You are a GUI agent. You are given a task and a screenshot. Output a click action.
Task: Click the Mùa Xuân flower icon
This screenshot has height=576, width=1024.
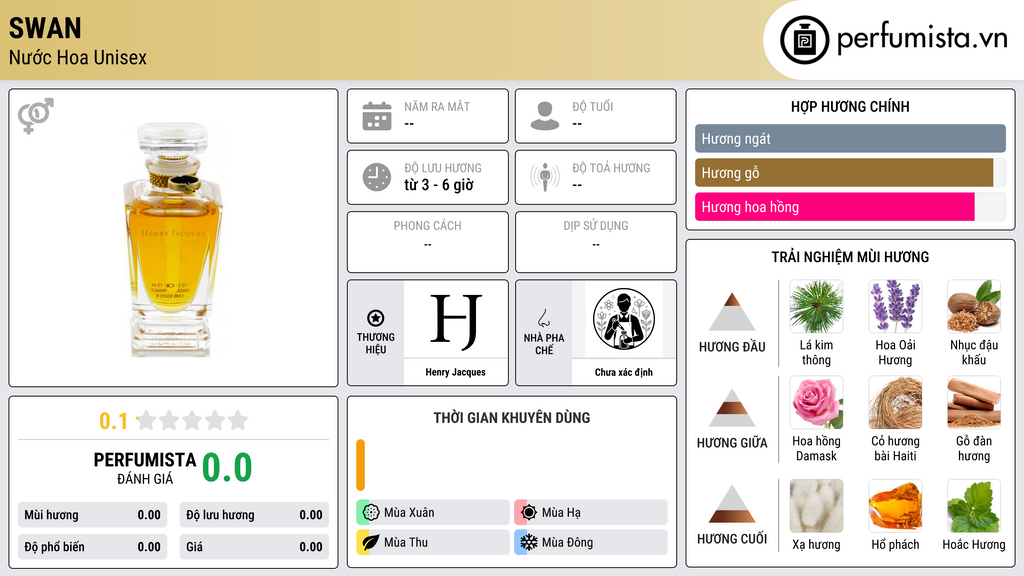pyautogui.click(x=371, y=513)
